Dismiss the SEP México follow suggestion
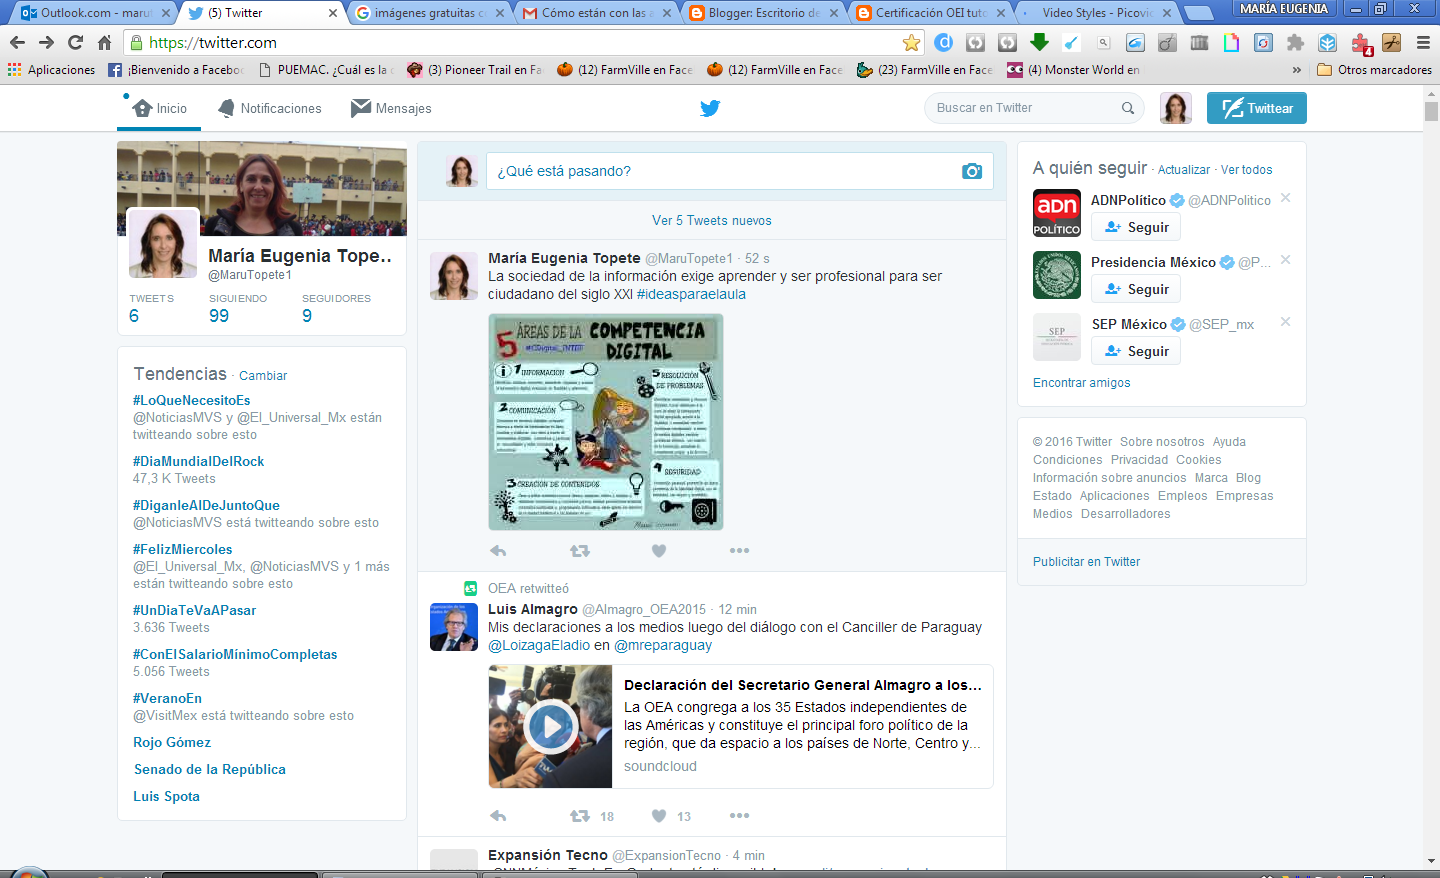This screenshot has width=1440, height=878. tap(1286, 322)
